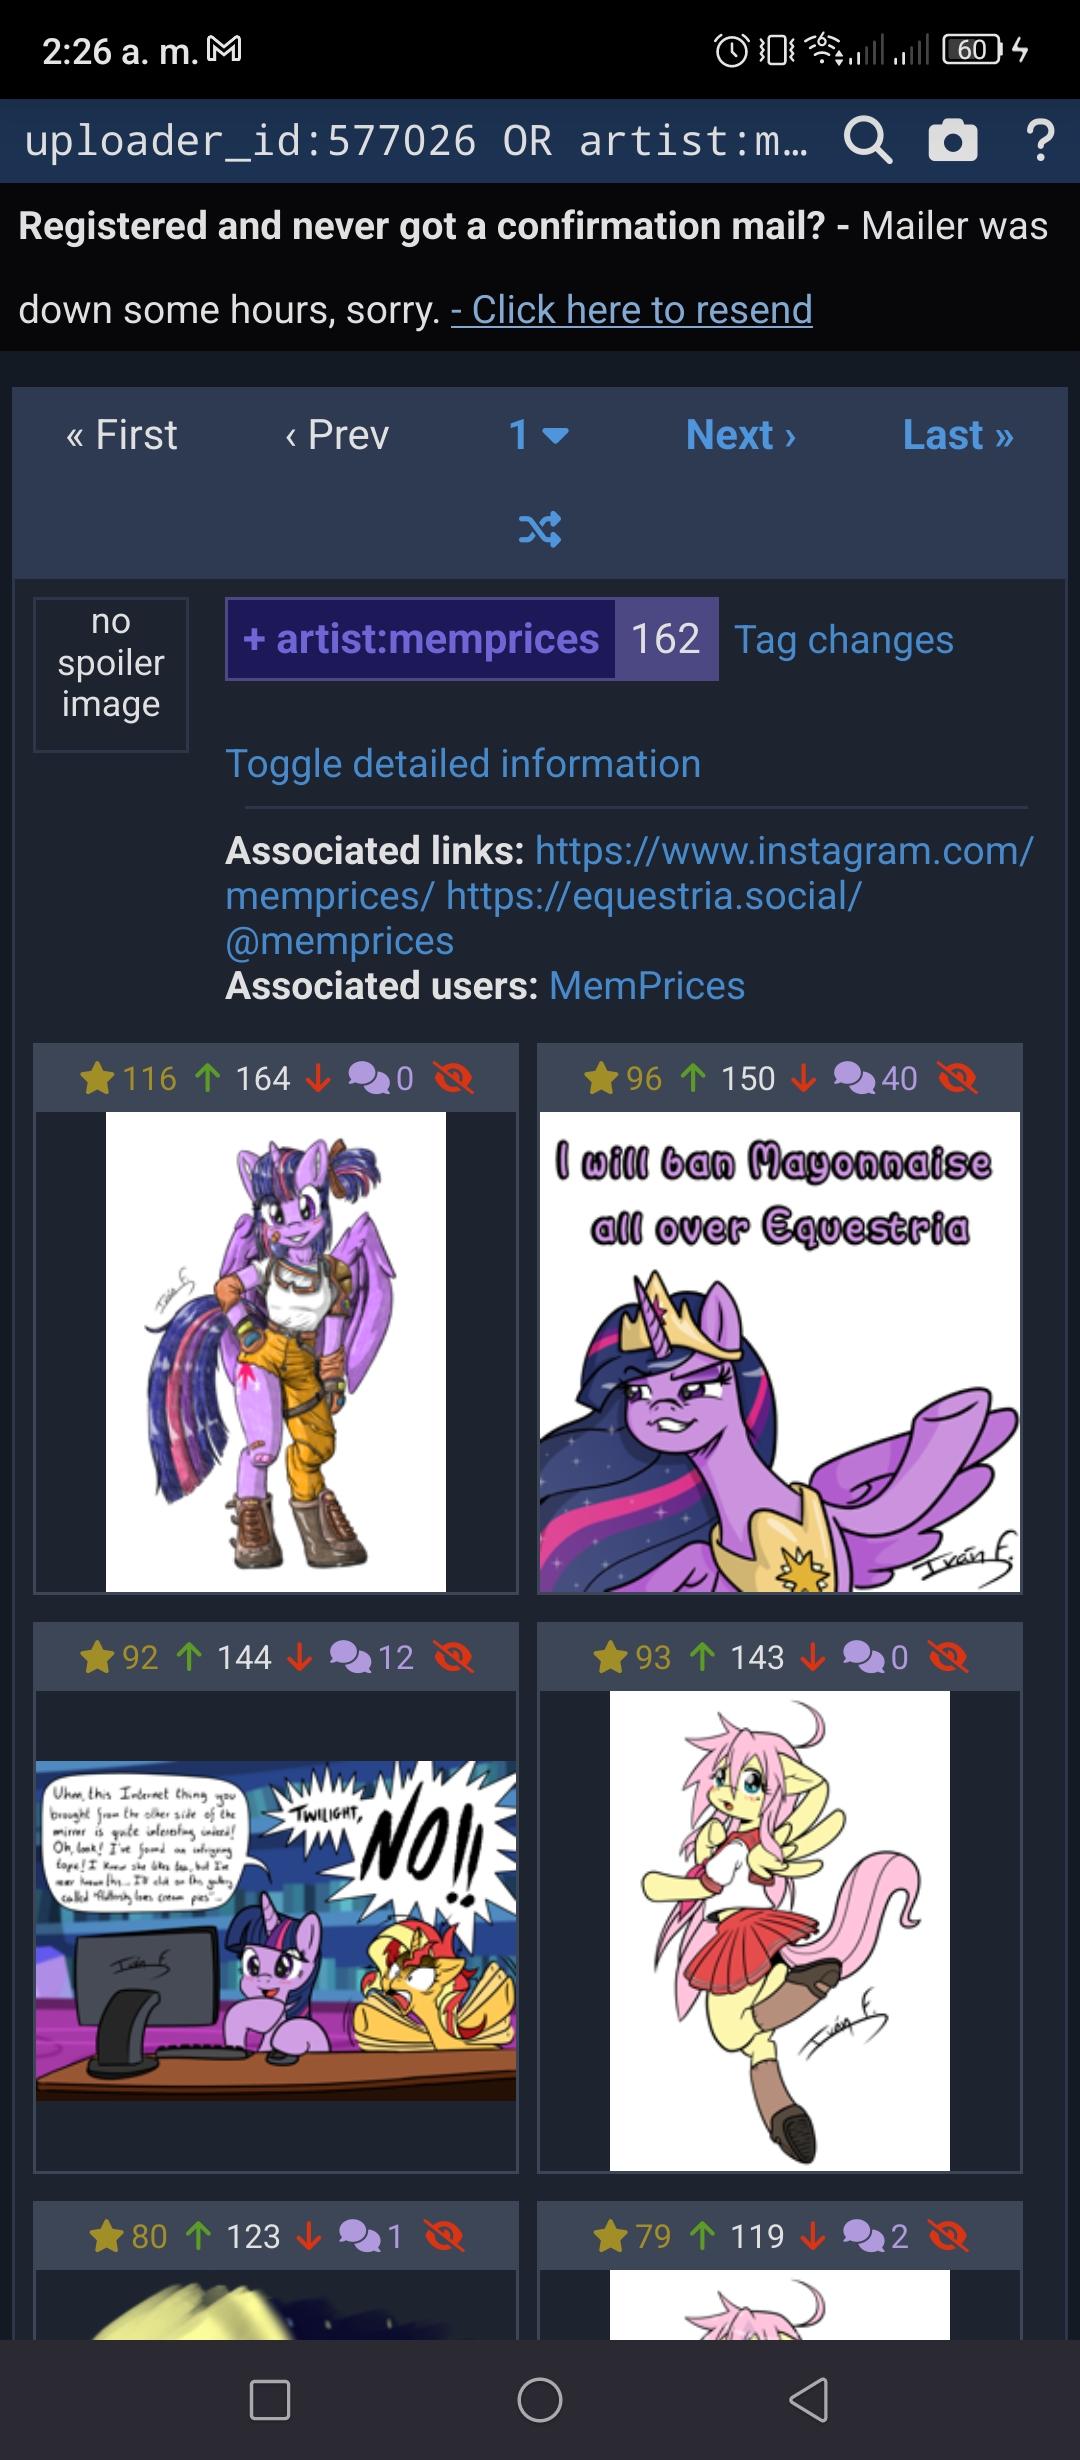Expand the plus on artist:memprices tag
This screenshot has height=2460, width=1080.
click(254, 639)
